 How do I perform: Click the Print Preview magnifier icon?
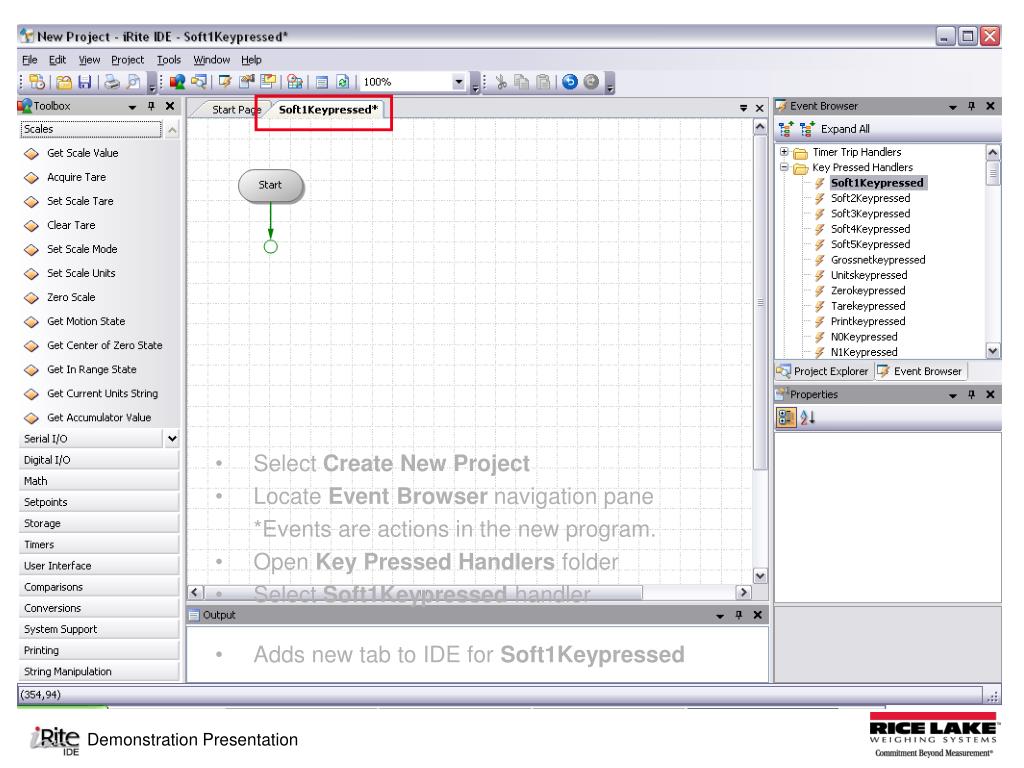tap(134, 82)
